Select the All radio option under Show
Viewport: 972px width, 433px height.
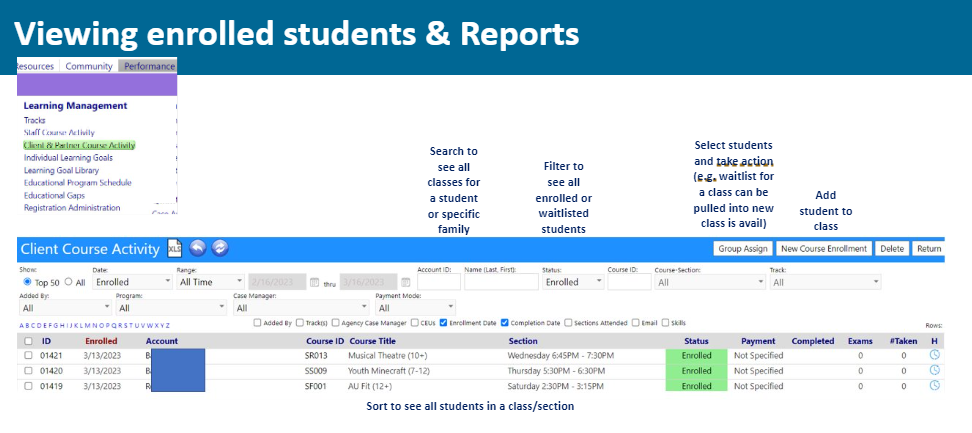tap(68, 282)
